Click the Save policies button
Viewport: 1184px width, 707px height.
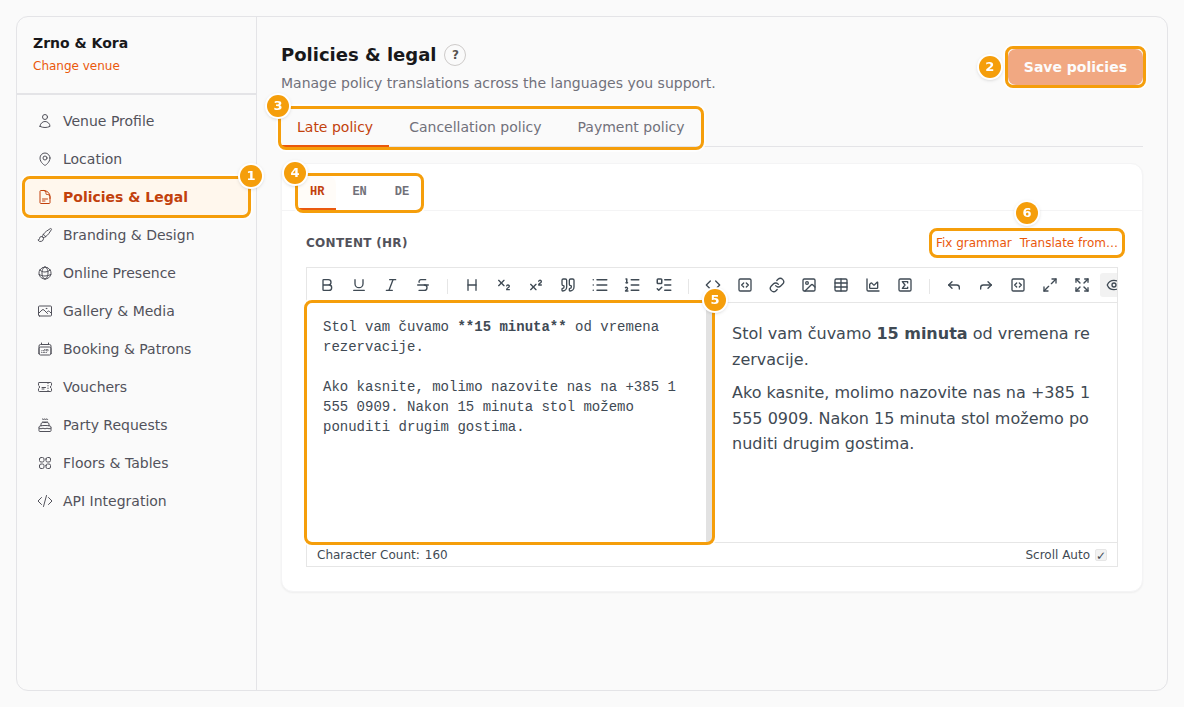[1075, 66]
